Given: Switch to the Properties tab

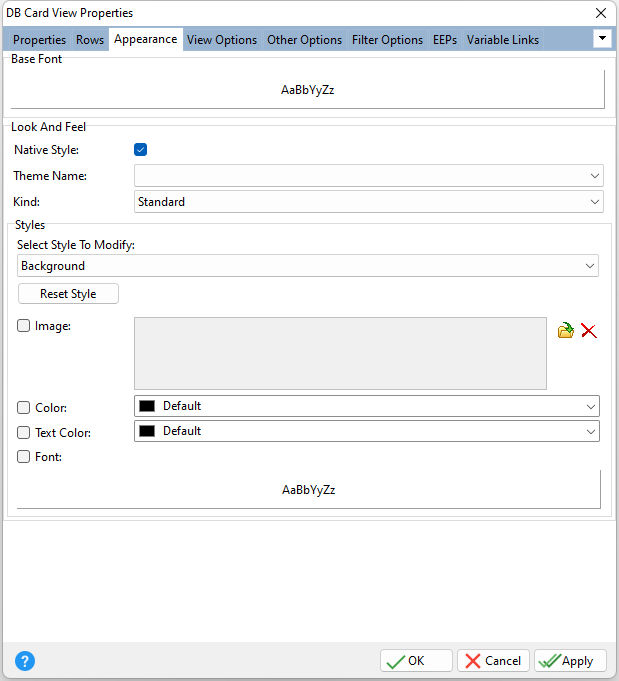Looking at the screenshot, I should [x=40, y=40].
